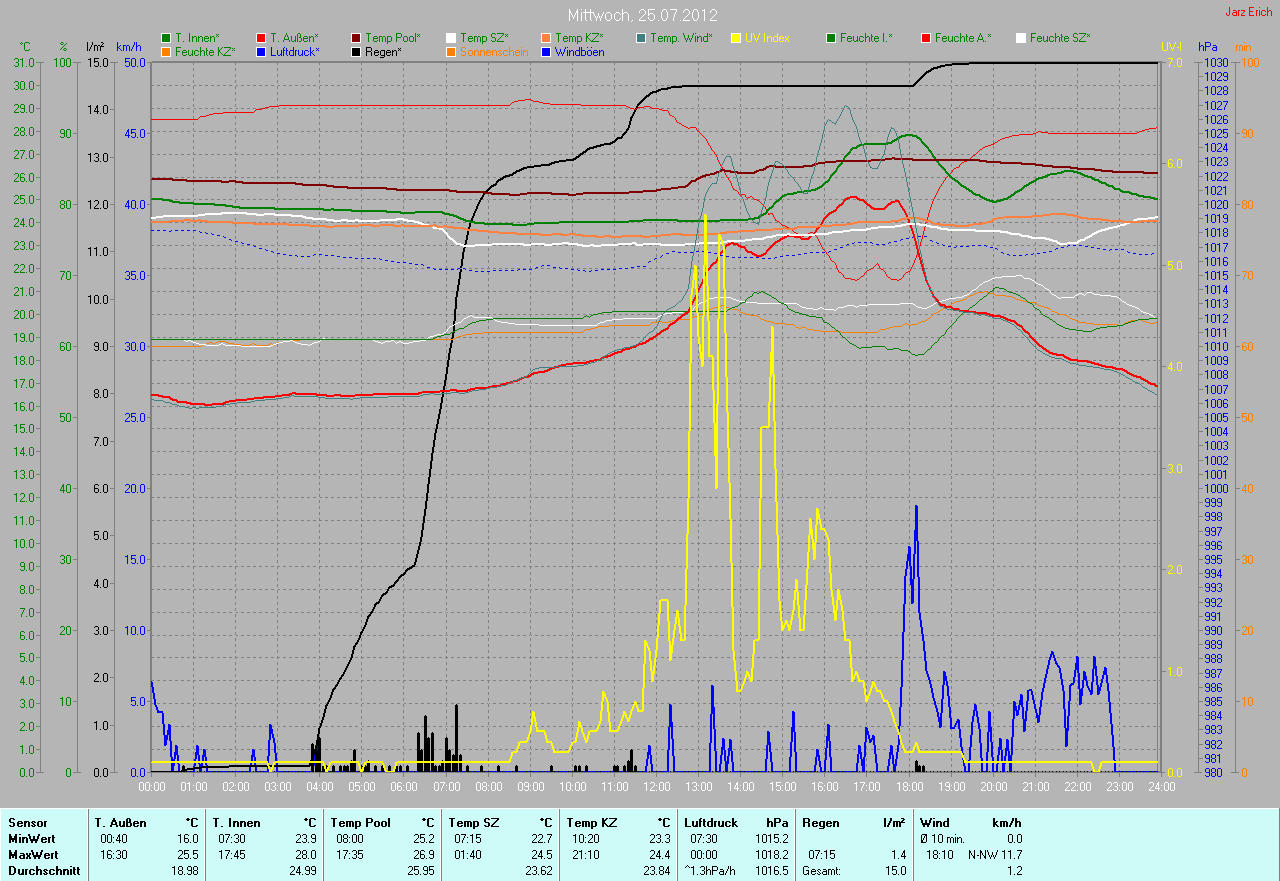Select the T. Außen* legend label

tap(294, 38)
